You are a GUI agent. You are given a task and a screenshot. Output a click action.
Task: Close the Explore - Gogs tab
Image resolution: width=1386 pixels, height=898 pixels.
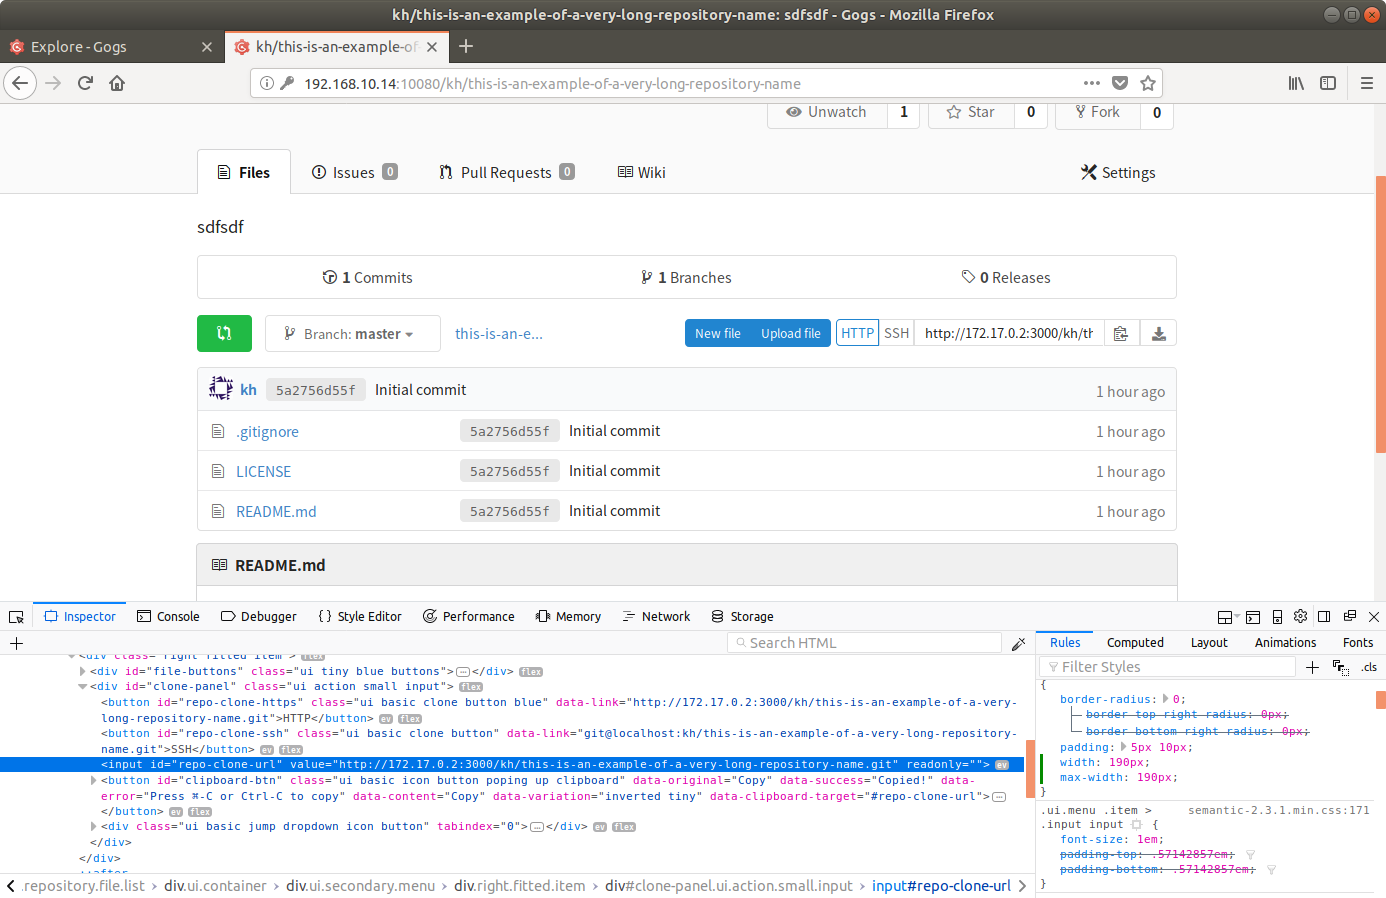click(x=207, y=47)
